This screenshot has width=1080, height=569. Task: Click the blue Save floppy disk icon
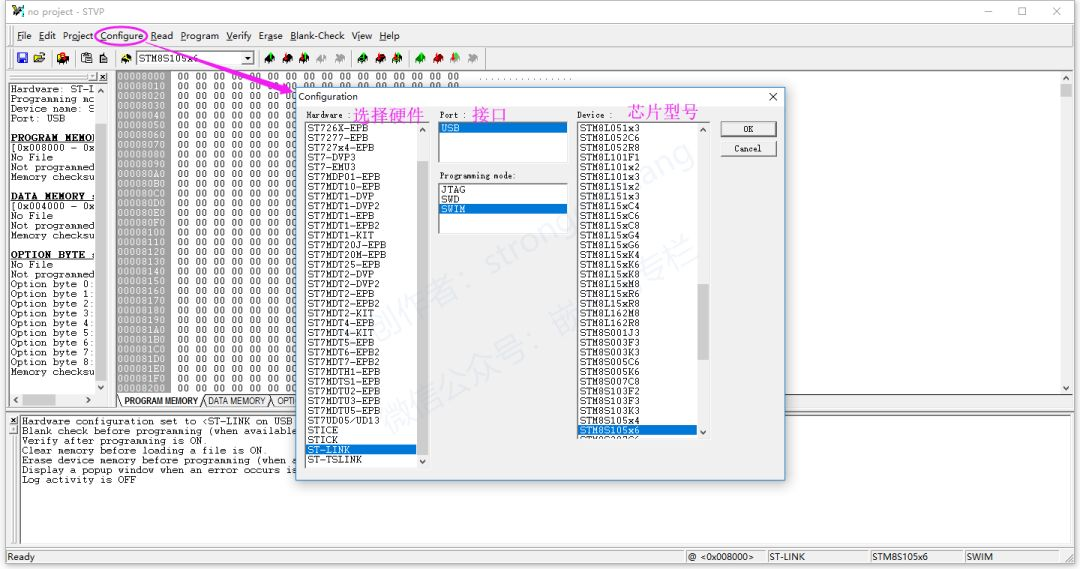(x=22, y=58)
